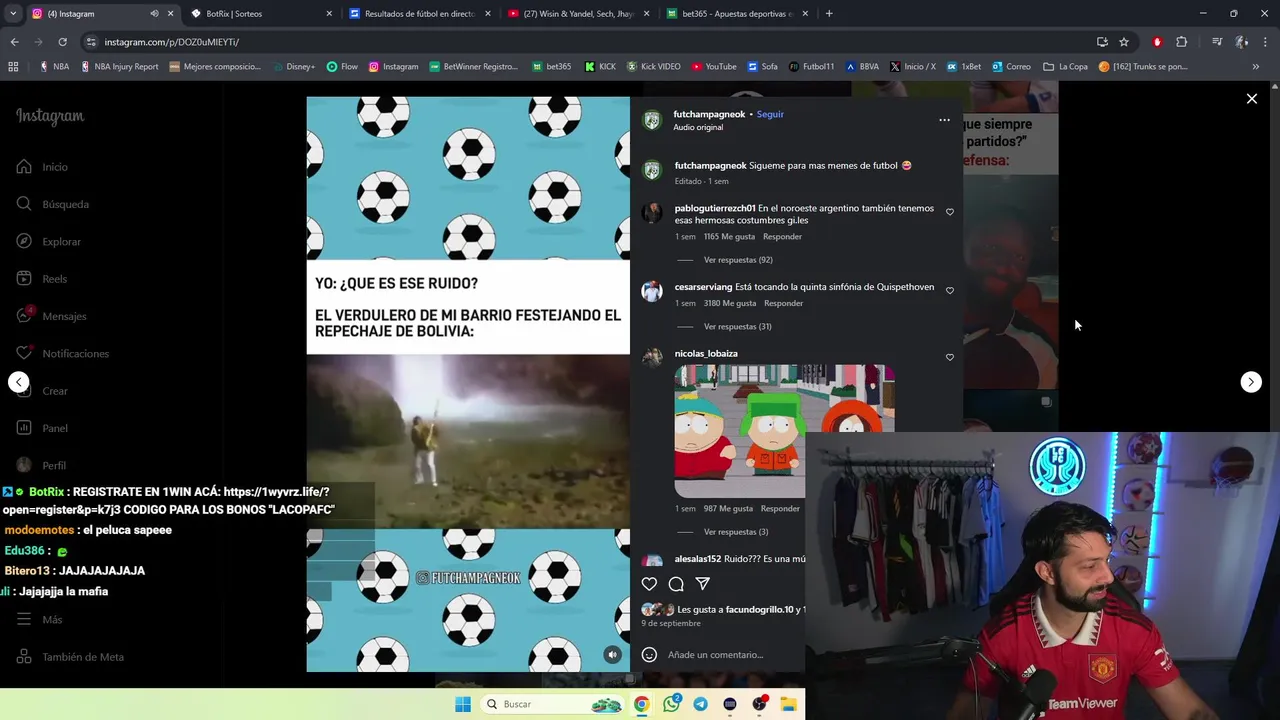Like nicolas_lobaiza's comment
The width and height of the screenshot is (1280, 720).
click(x=950, y=357)
